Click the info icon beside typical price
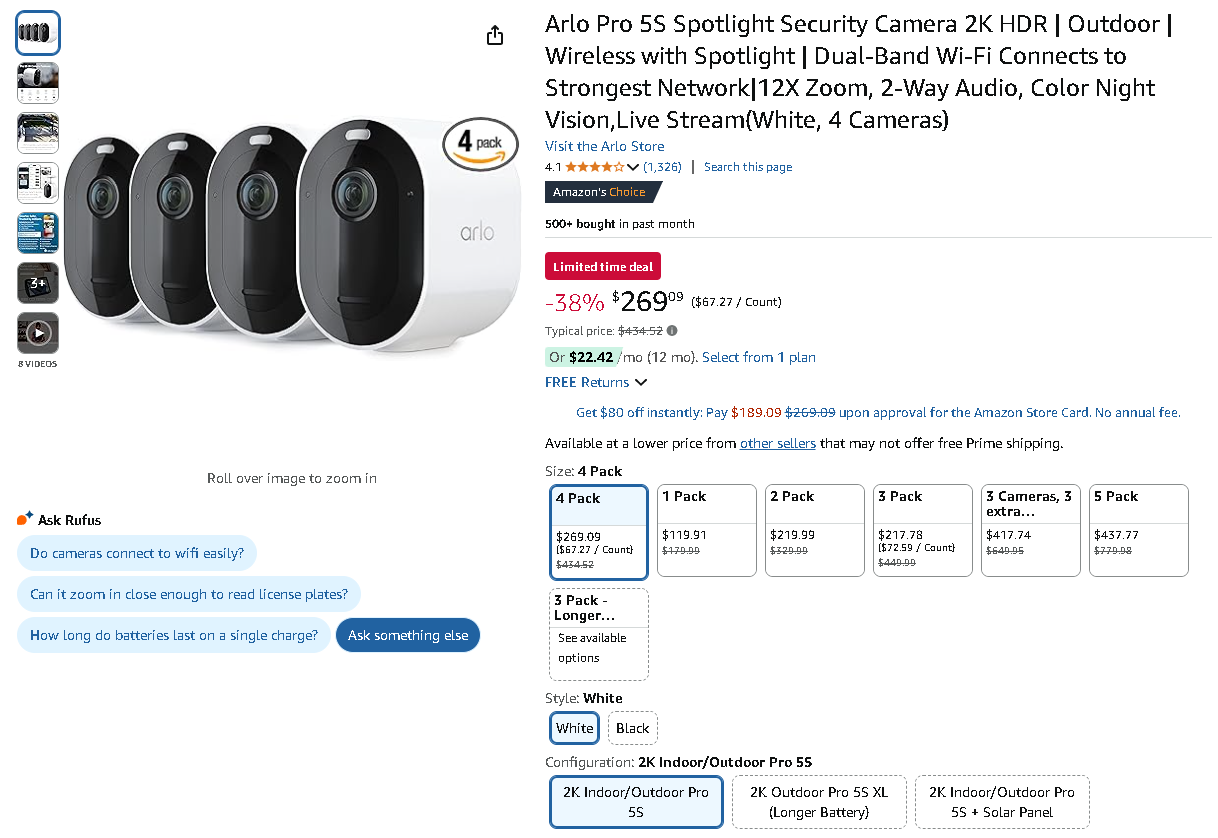The image size is (1218, 838). coord(672,331)
